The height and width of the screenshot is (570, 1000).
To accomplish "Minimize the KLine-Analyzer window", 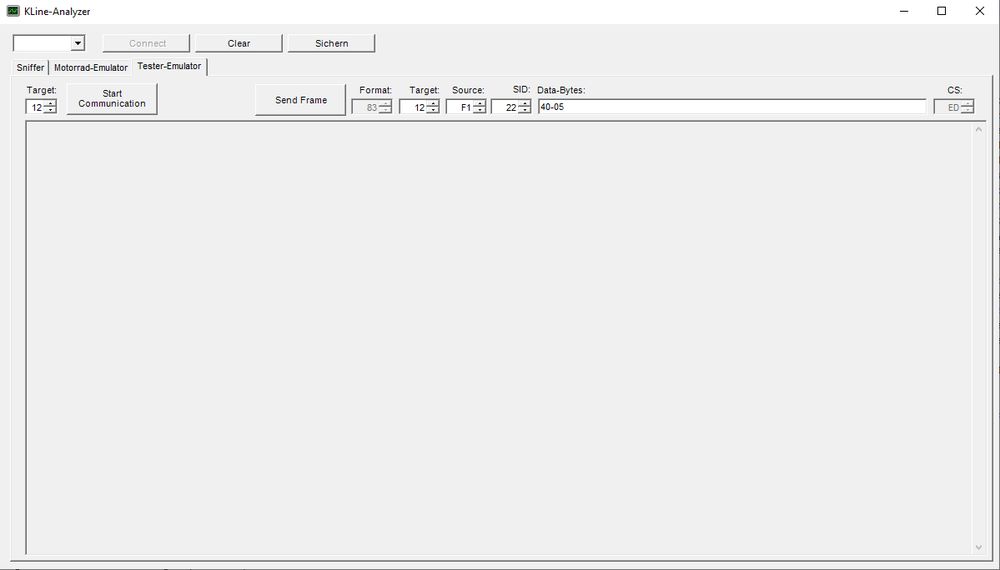I will pos(904,11).
